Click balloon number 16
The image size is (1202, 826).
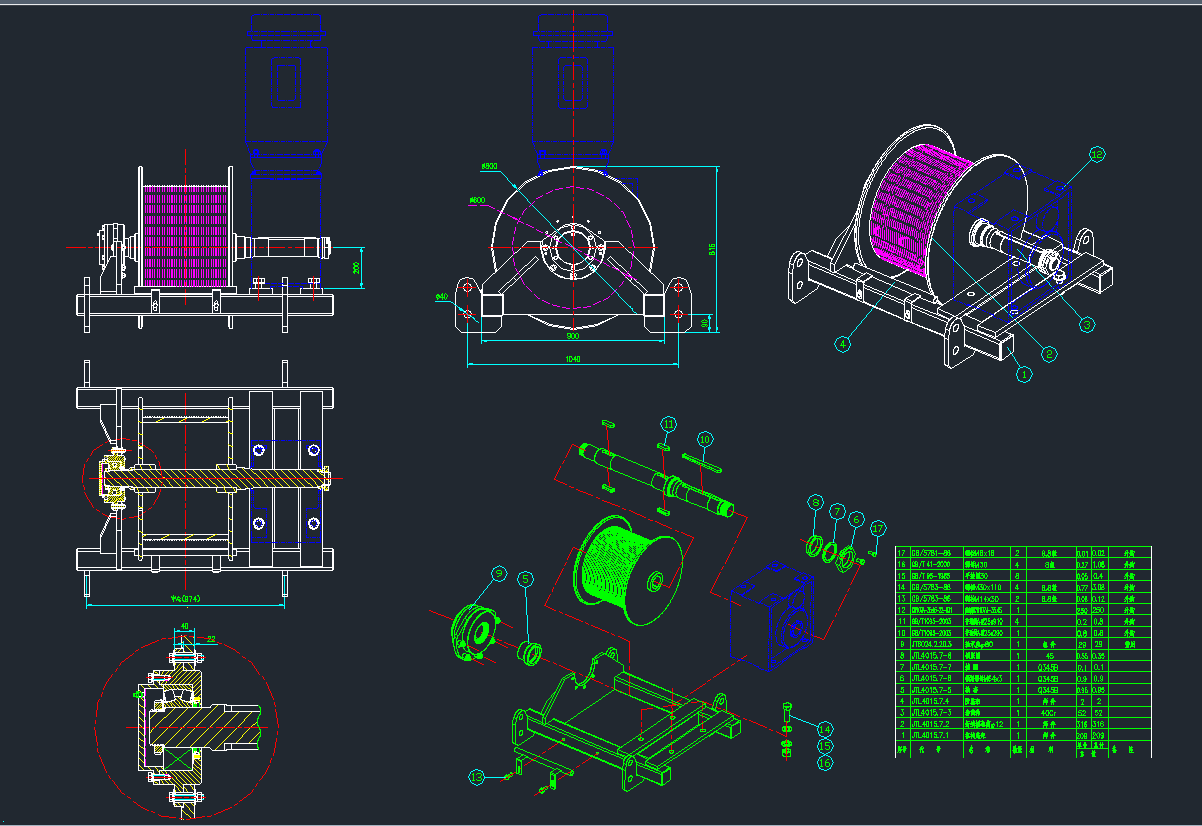pyautogui.click(x=477, y=775)
